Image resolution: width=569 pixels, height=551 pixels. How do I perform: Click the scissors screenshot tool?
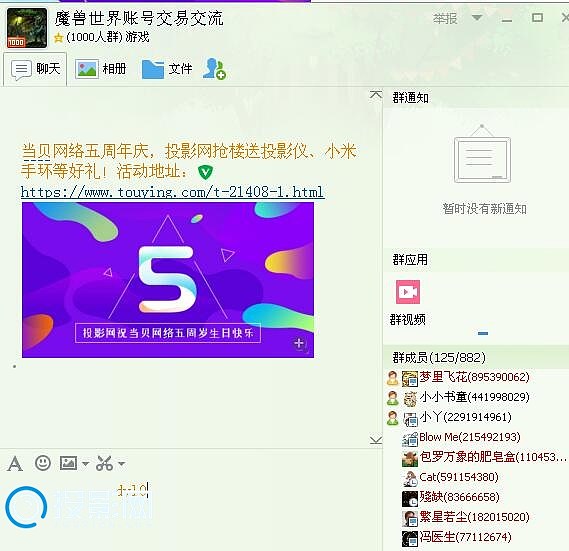(x=105, y=463)
